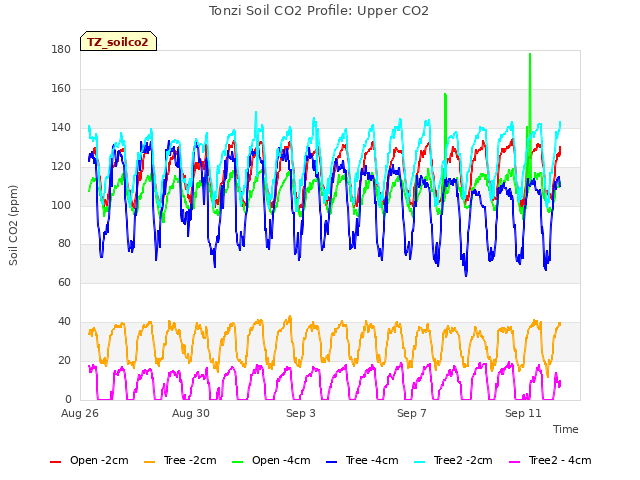The height and width of the screenshot is (480, 640).
Task: Toggle the Tree2 -2cm legend entry
Action: (453, 460)
